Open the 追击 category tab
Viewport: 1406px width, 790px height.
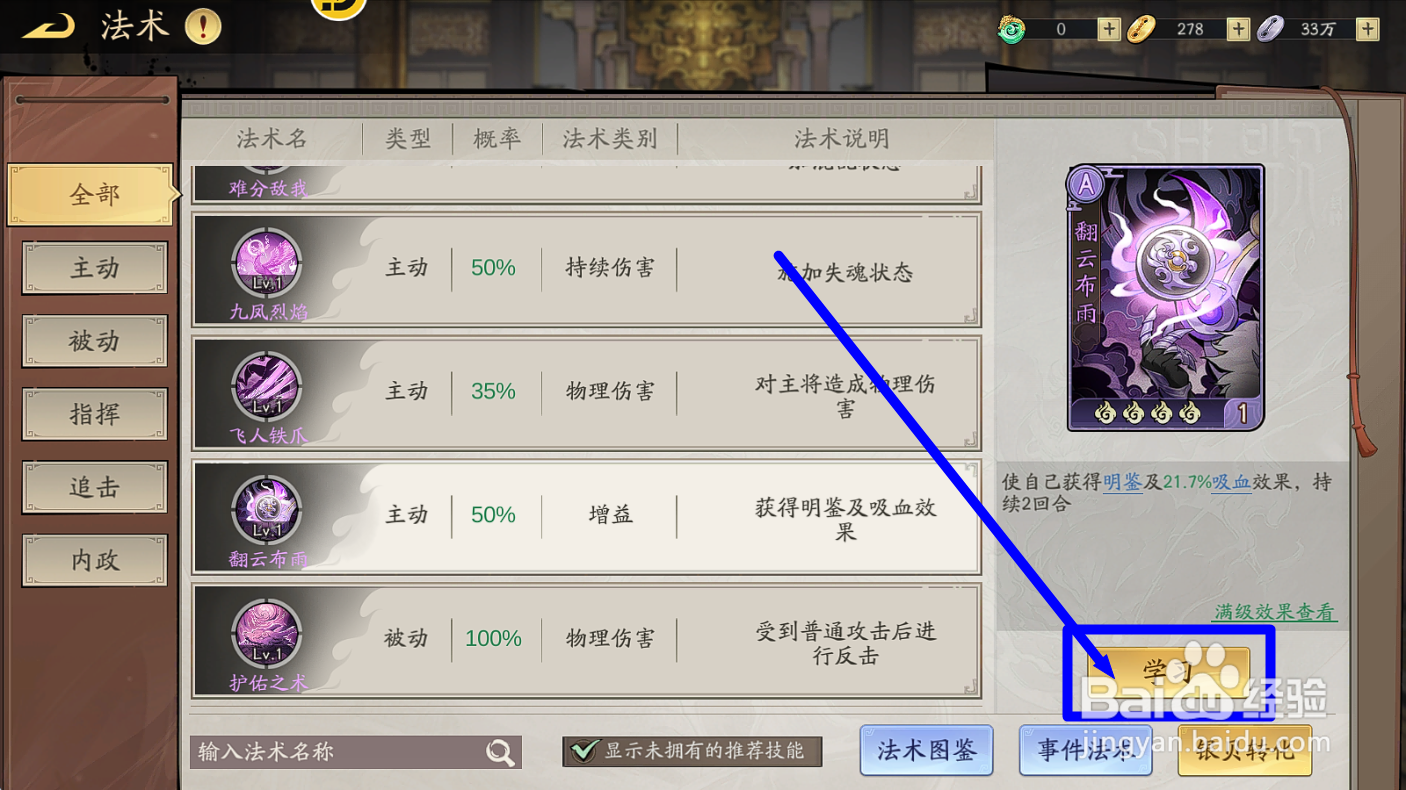[x=95, y=487]
